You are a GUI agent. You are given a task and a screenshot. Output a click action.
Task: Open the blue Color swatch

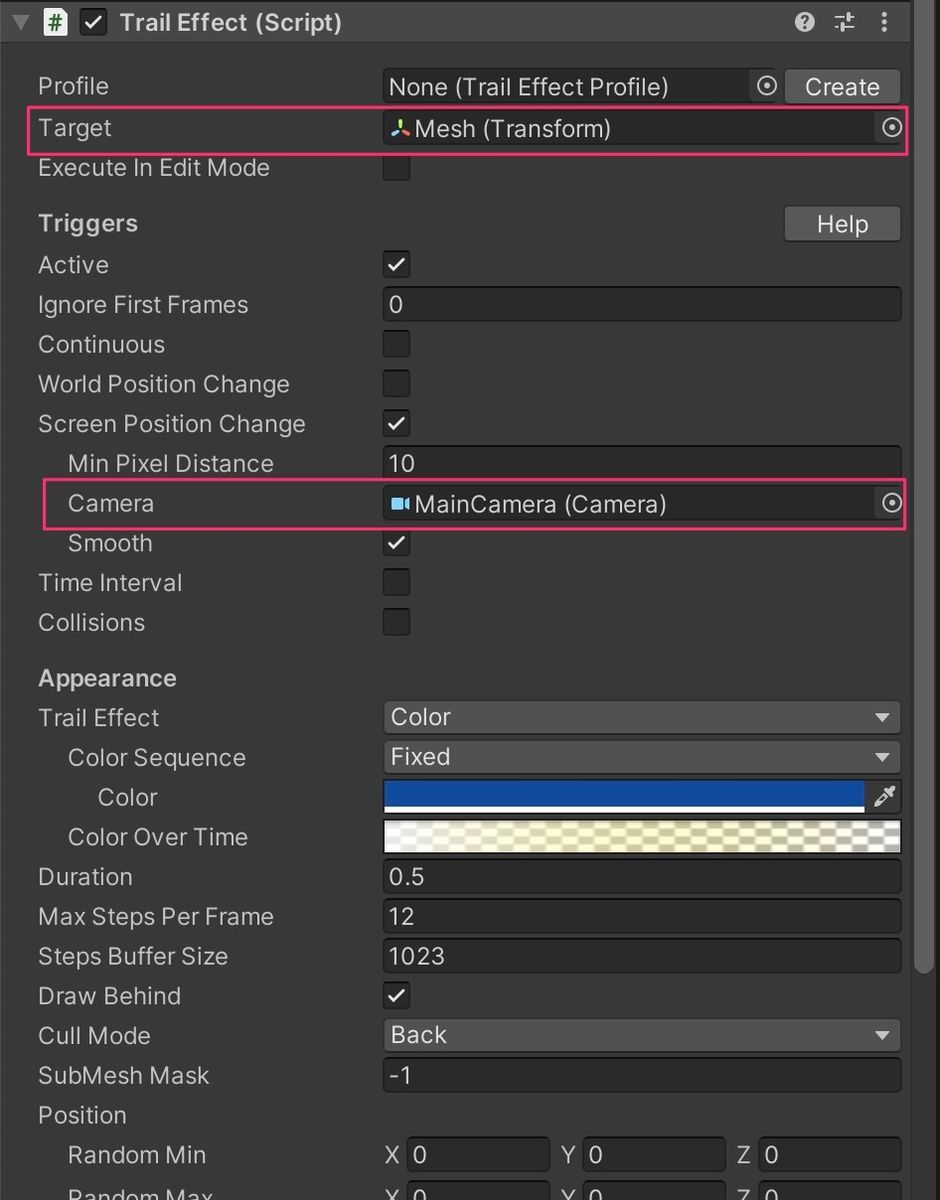coord(624,796)
